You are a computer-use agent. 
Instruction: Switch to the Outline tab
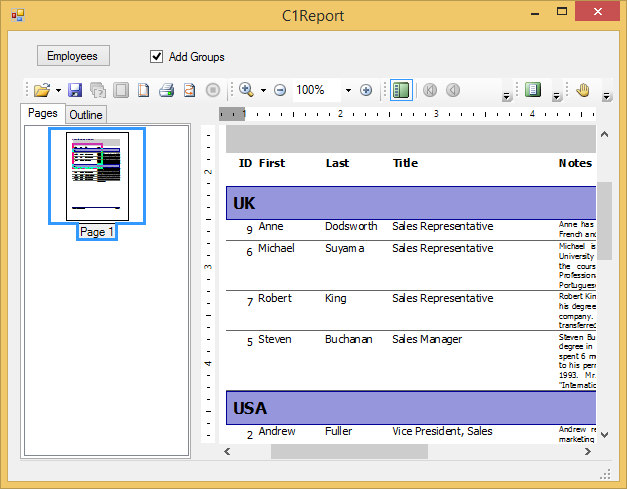click(x=86, y=115)
